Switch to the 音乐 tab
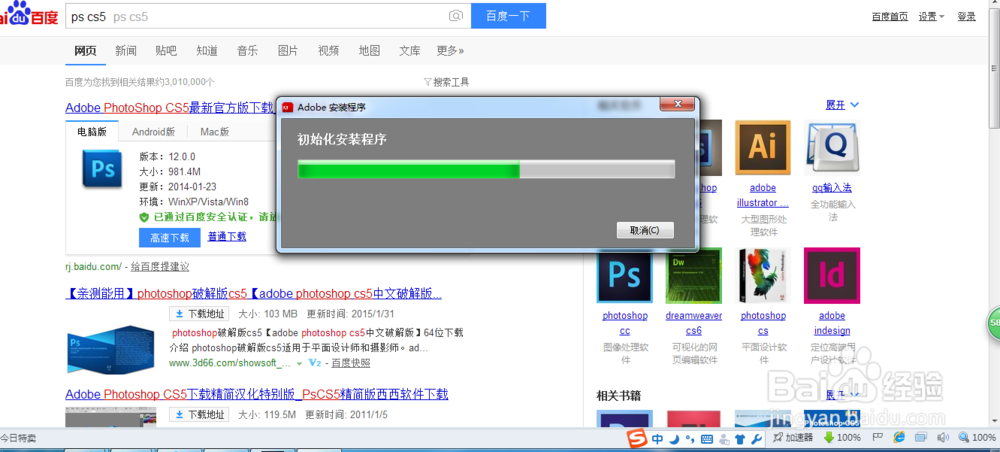Viewport: 1000px width, 452px height. click(x=247, y=50)
